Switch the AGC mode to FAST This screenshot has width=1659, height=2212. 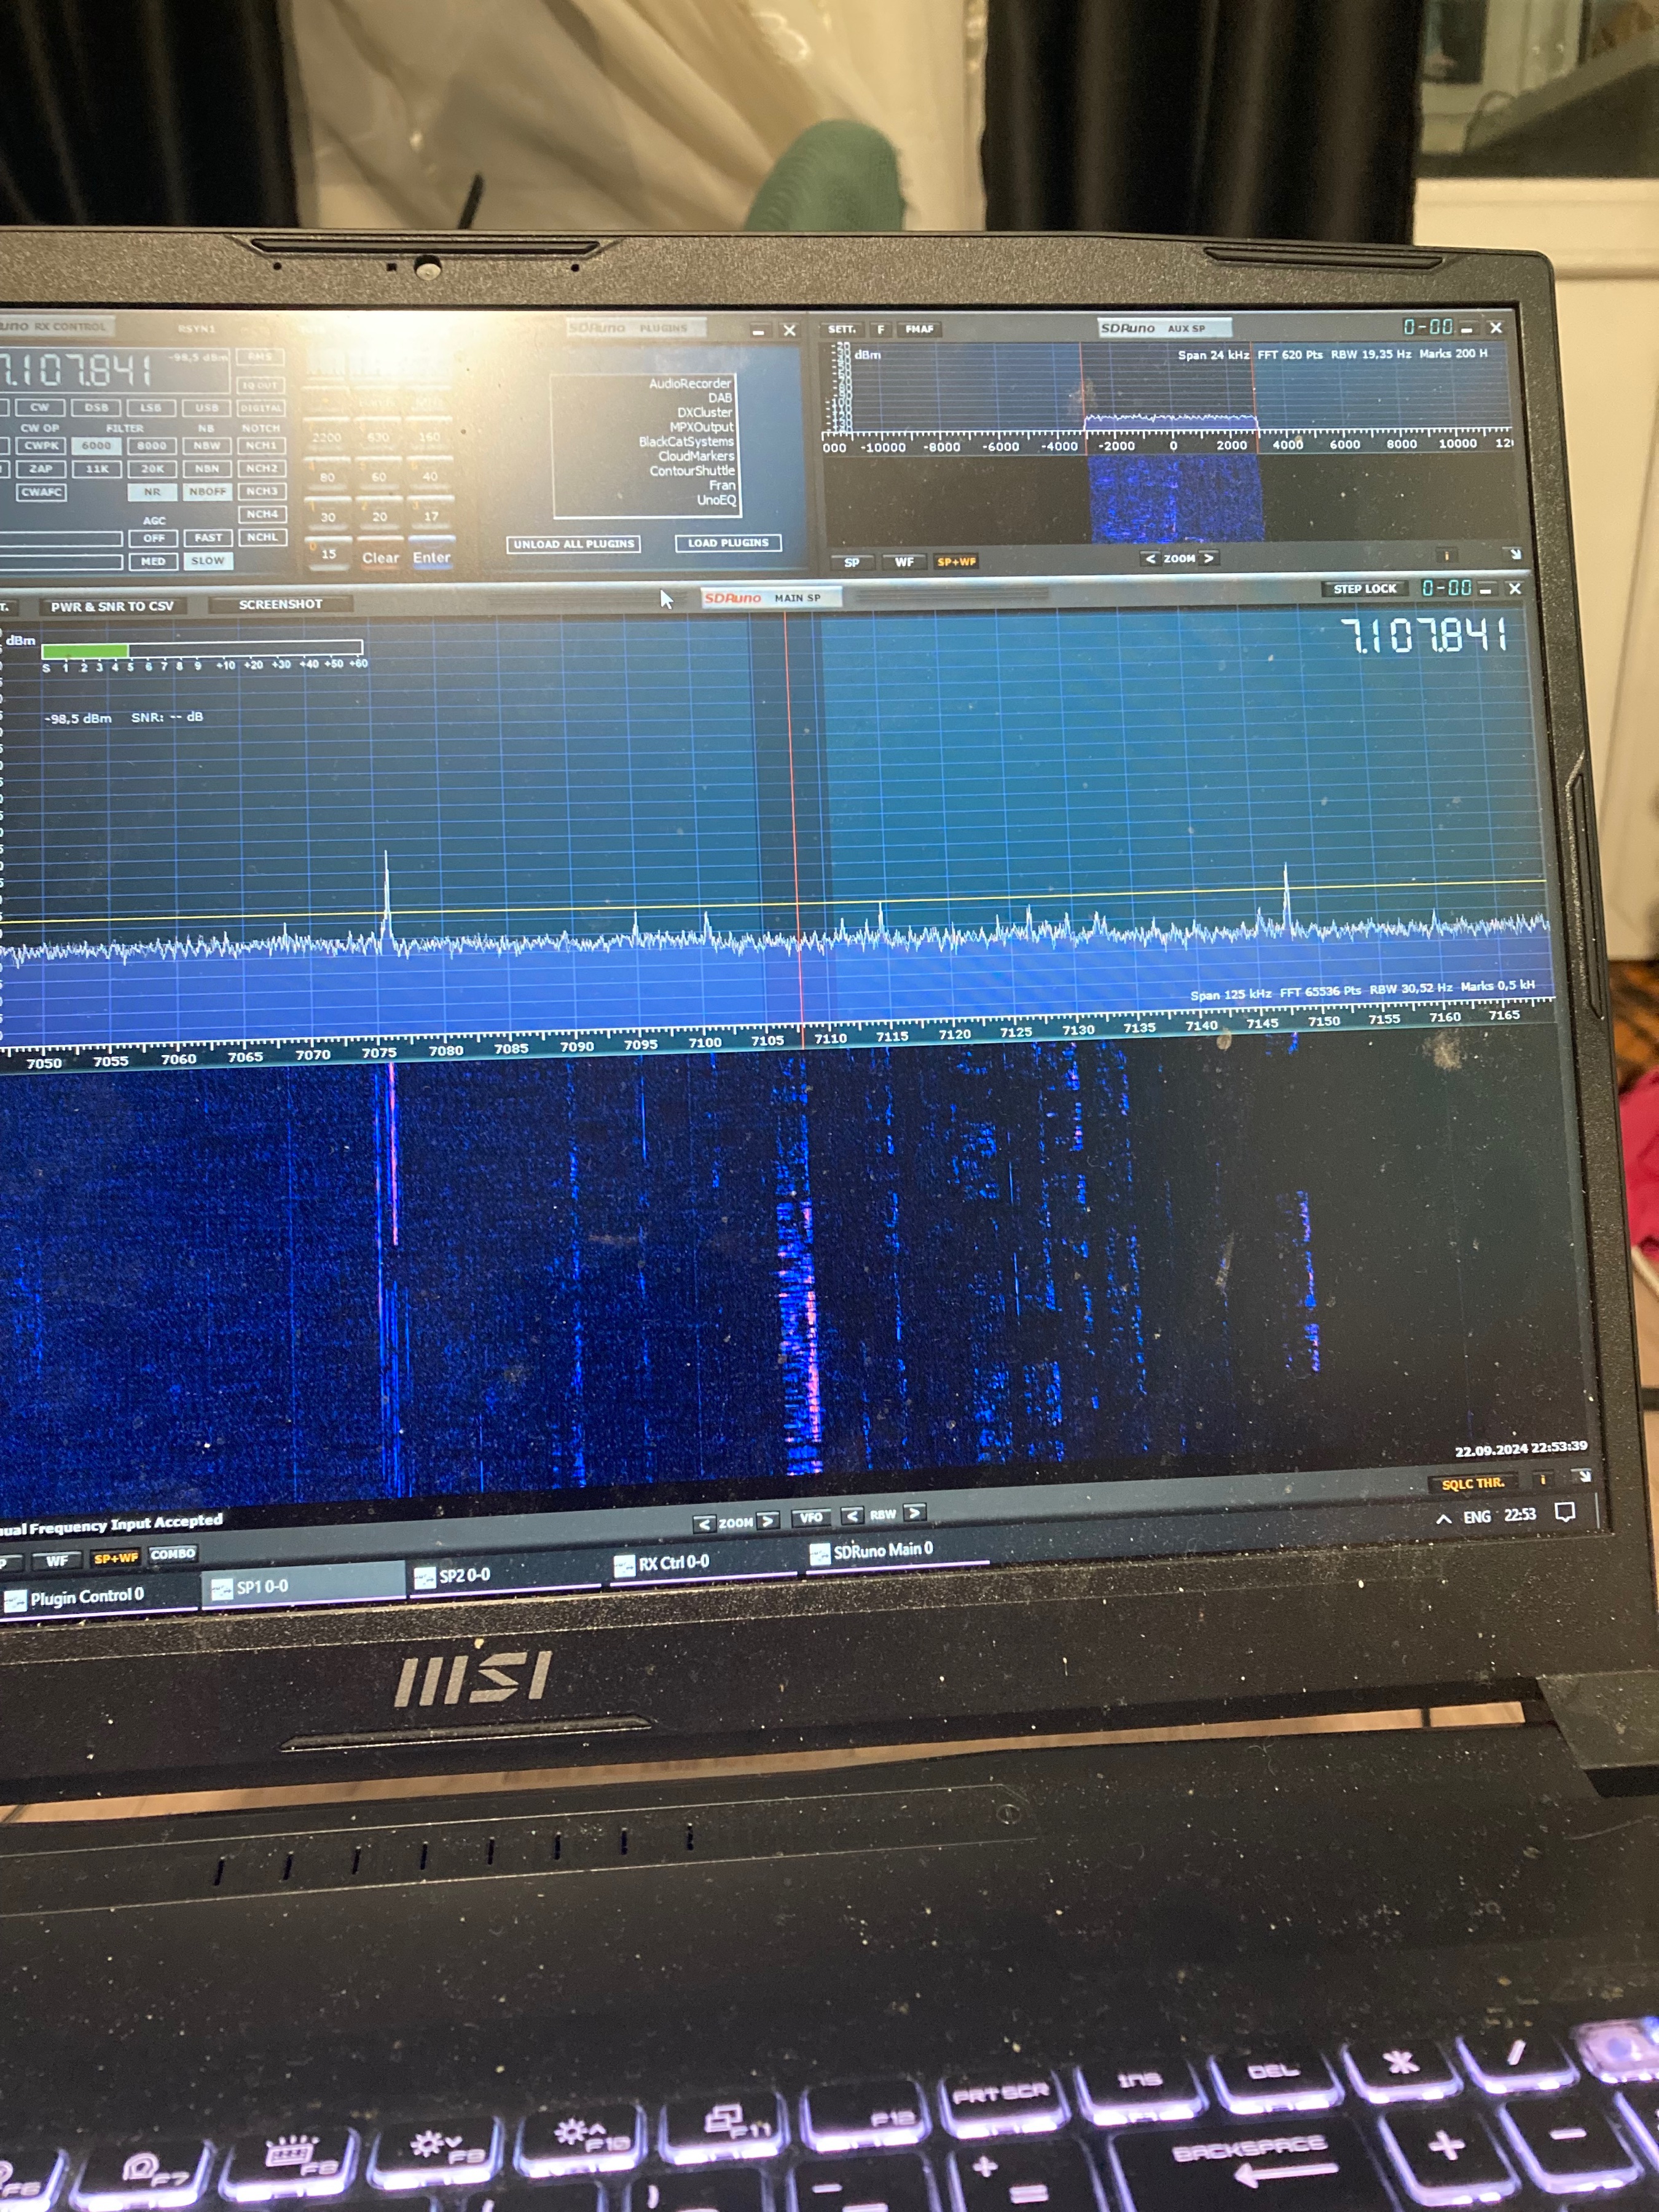pos(208,538)
